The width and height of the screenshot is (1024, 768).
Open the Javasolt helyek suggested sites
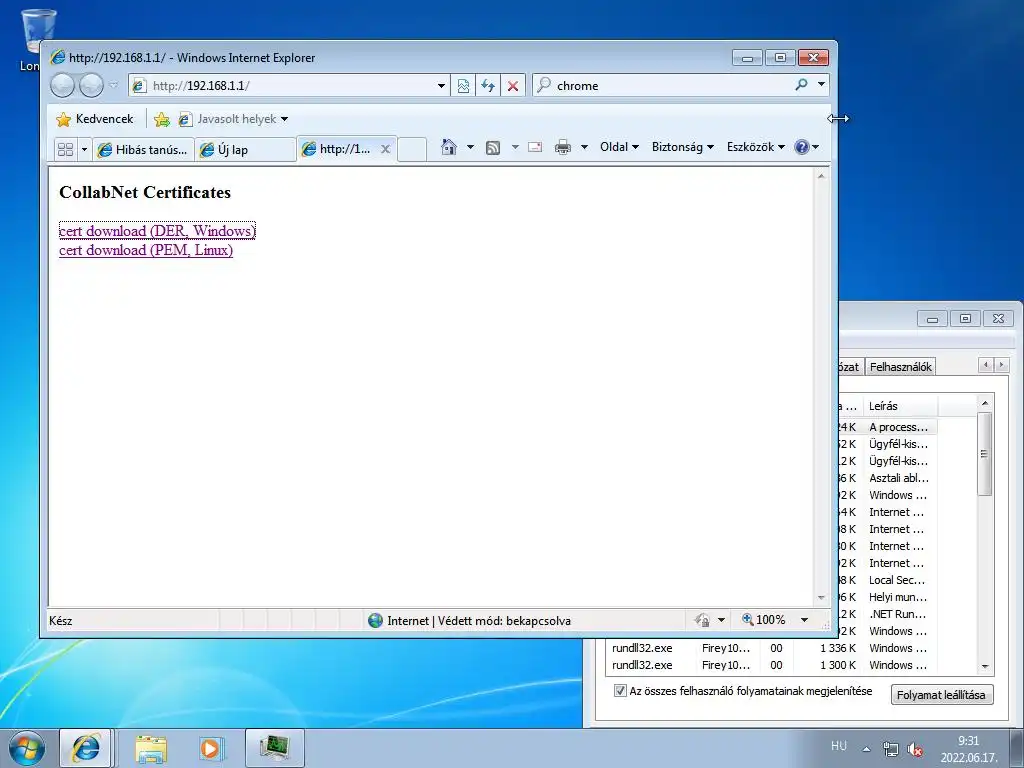pos(233,120)
